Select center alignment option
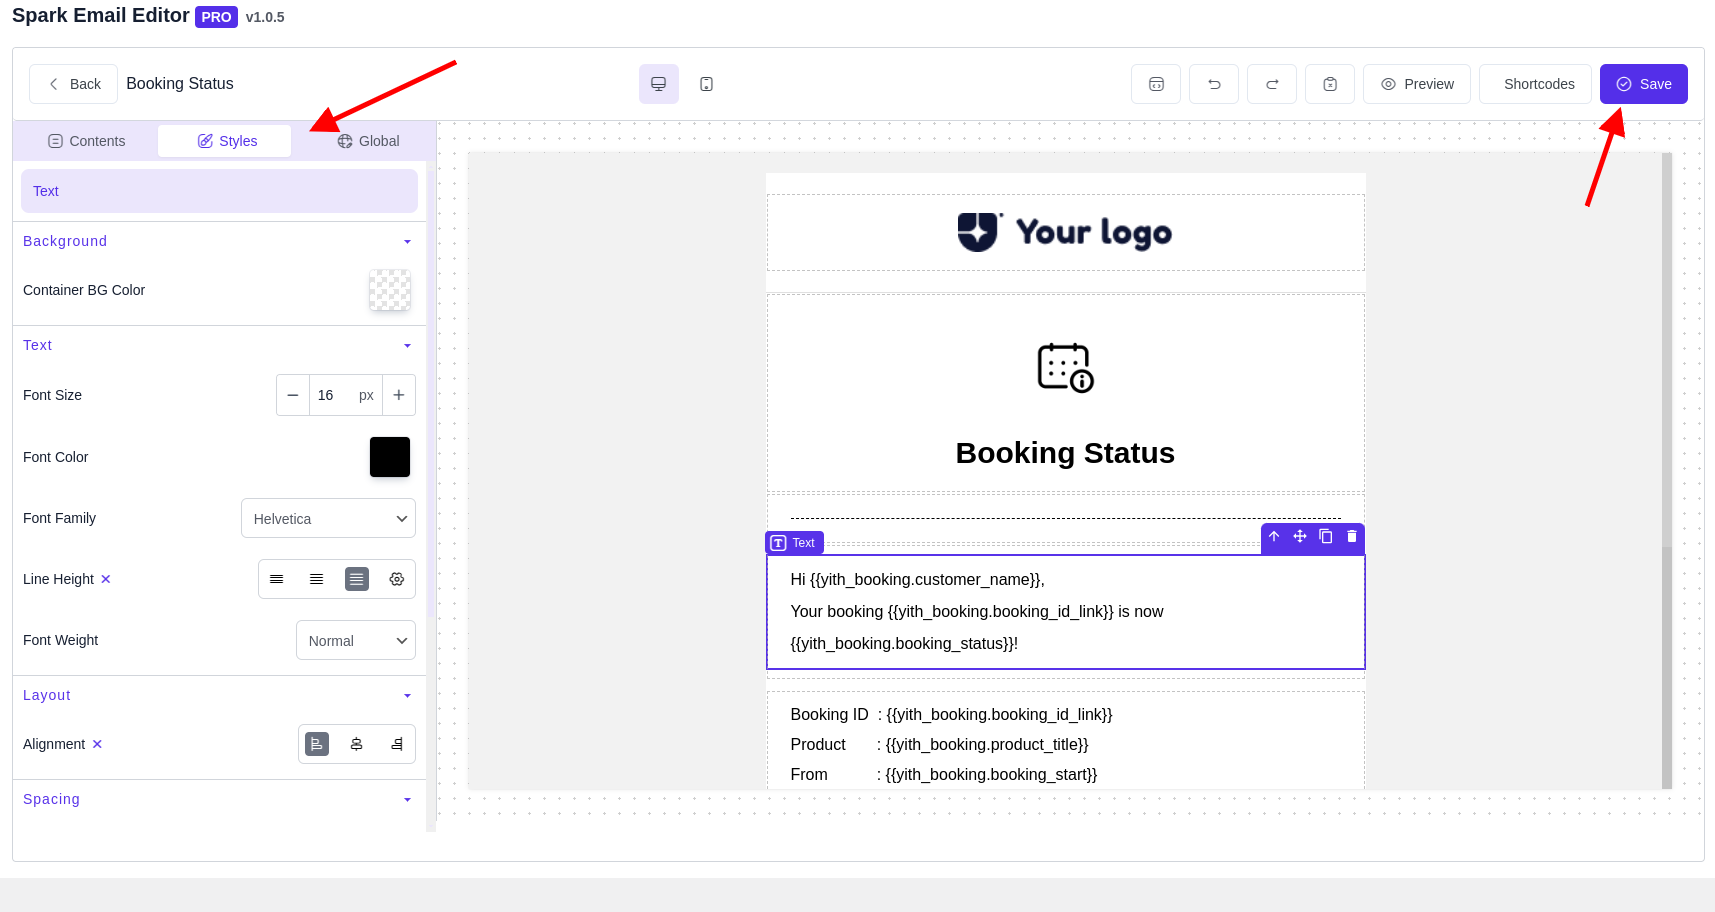The image size is (1715, 912). [356, 744]
